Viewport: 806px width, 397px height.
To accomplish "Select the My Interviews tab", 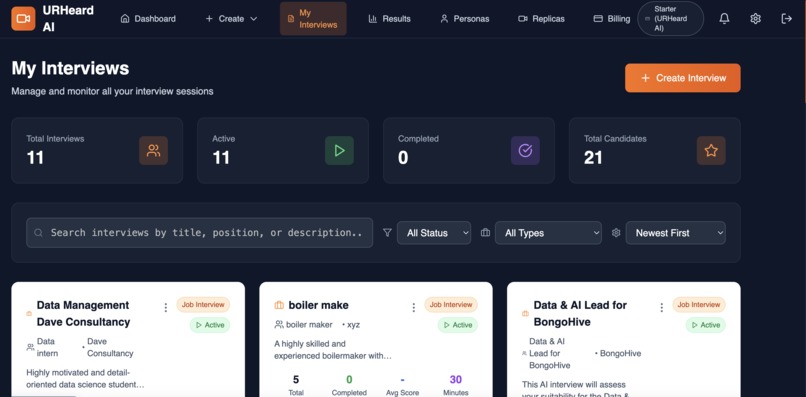I will (x=313, y=19).
